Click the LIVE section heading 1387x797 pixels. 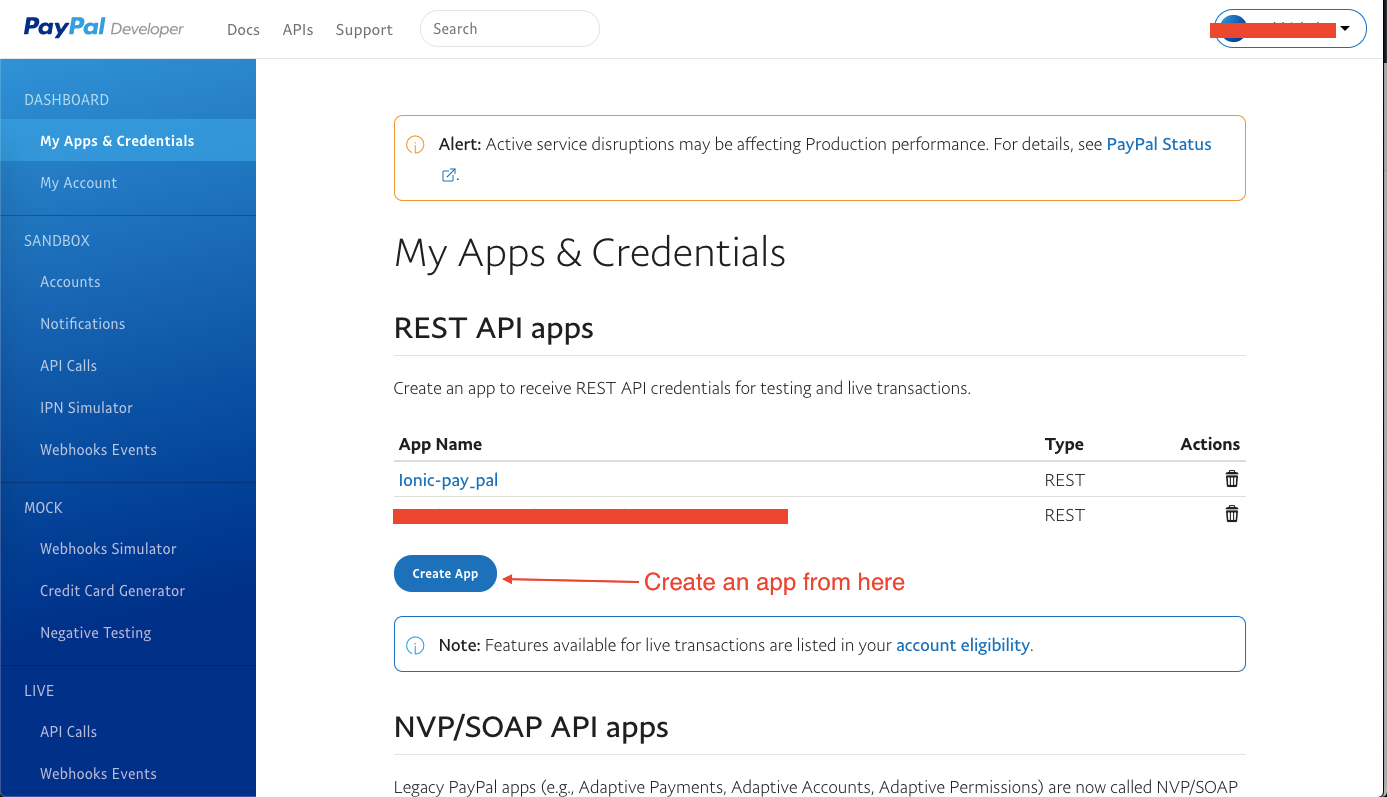pos(39,691)
